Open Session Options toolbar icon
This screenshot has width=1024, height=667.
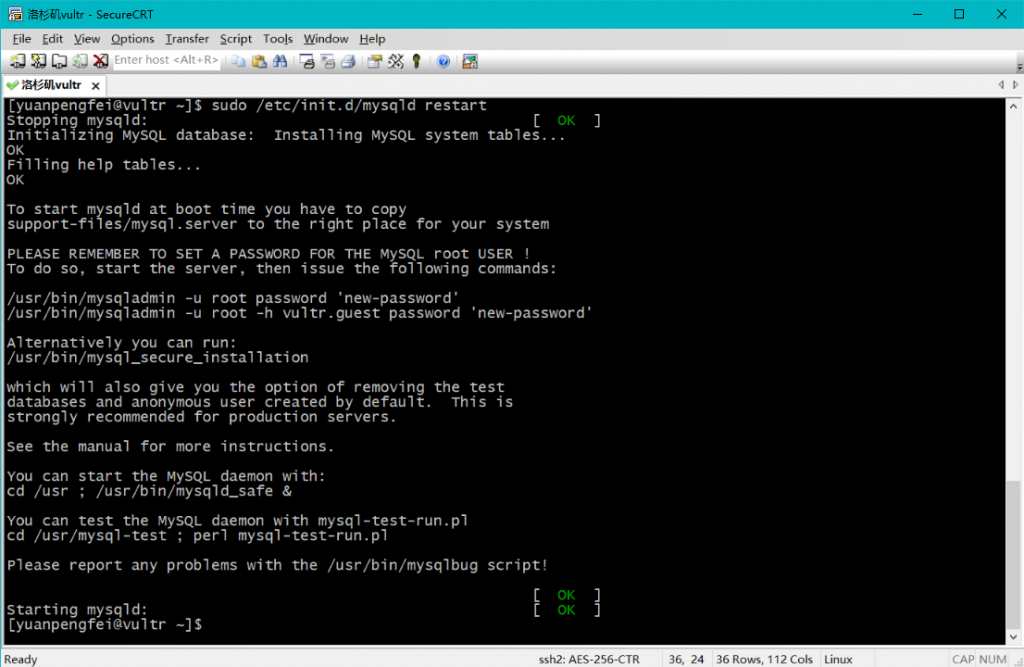(x=375, y=61)
